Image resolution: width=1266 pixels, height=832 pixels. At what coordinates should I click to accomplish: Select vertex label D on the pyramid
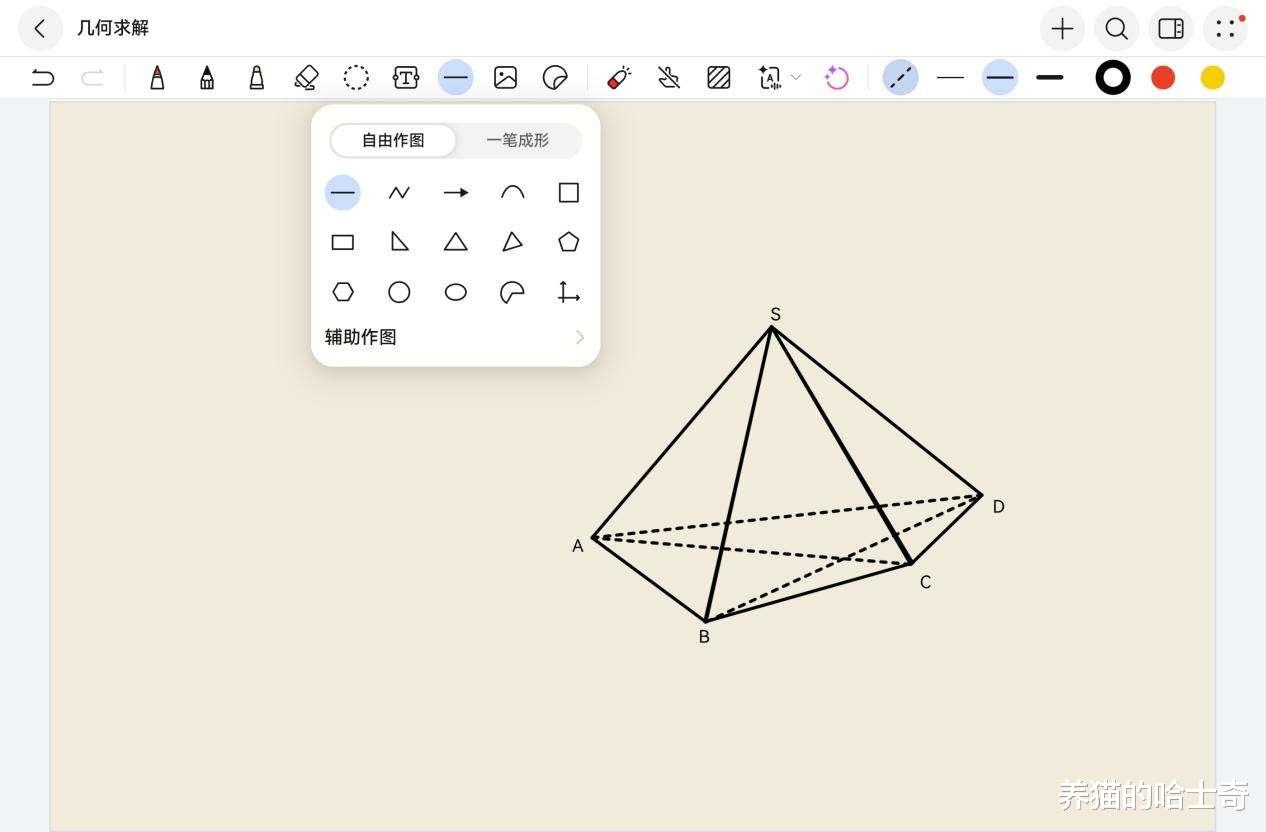[998, 507]
